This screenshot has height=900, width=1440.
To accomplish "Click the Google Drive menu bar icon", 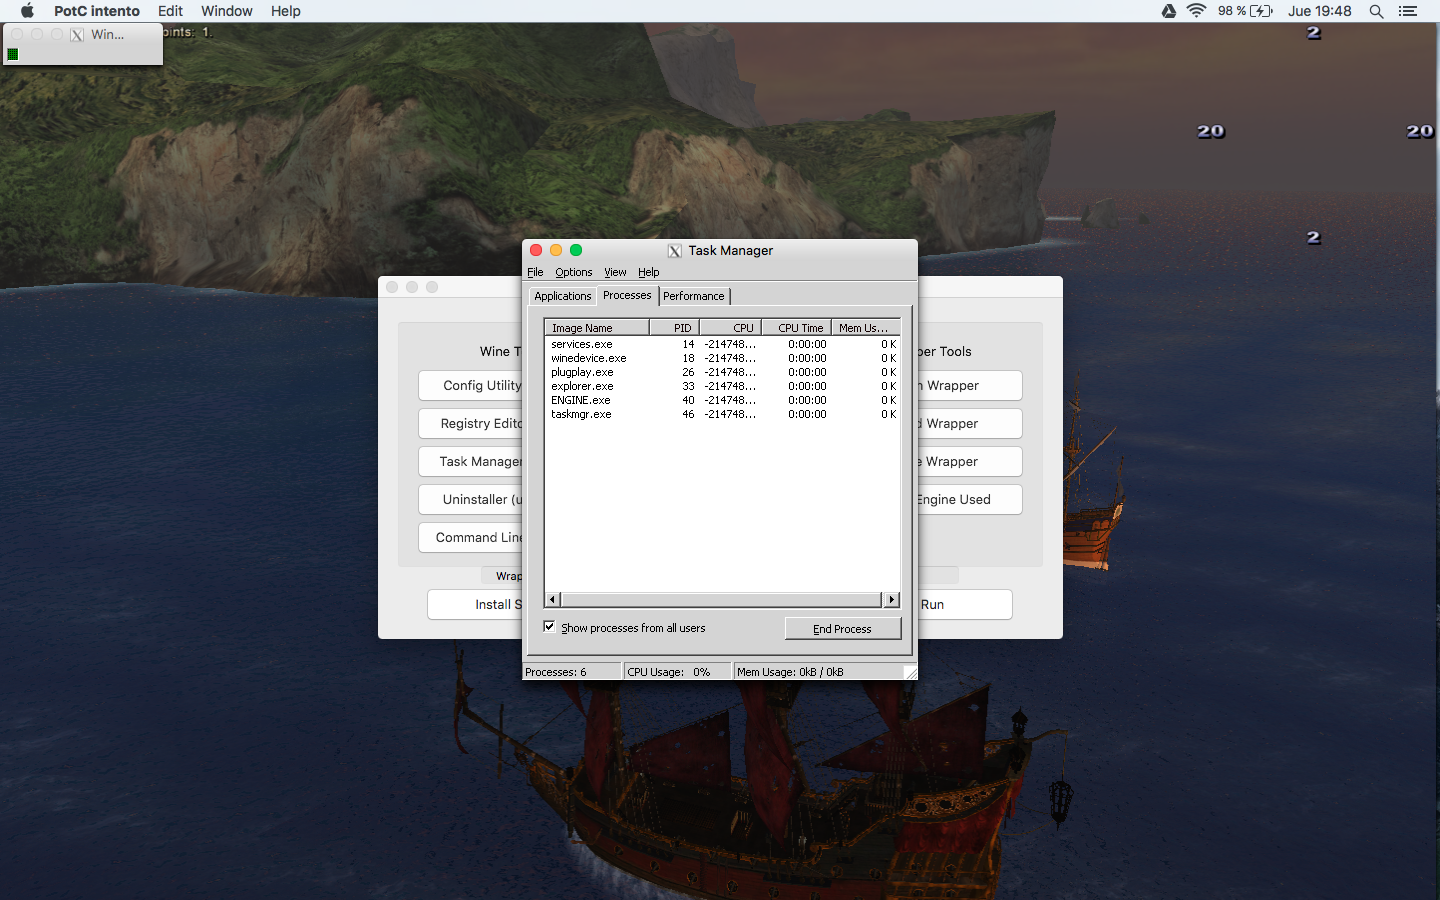I will tap(1168, 11).
